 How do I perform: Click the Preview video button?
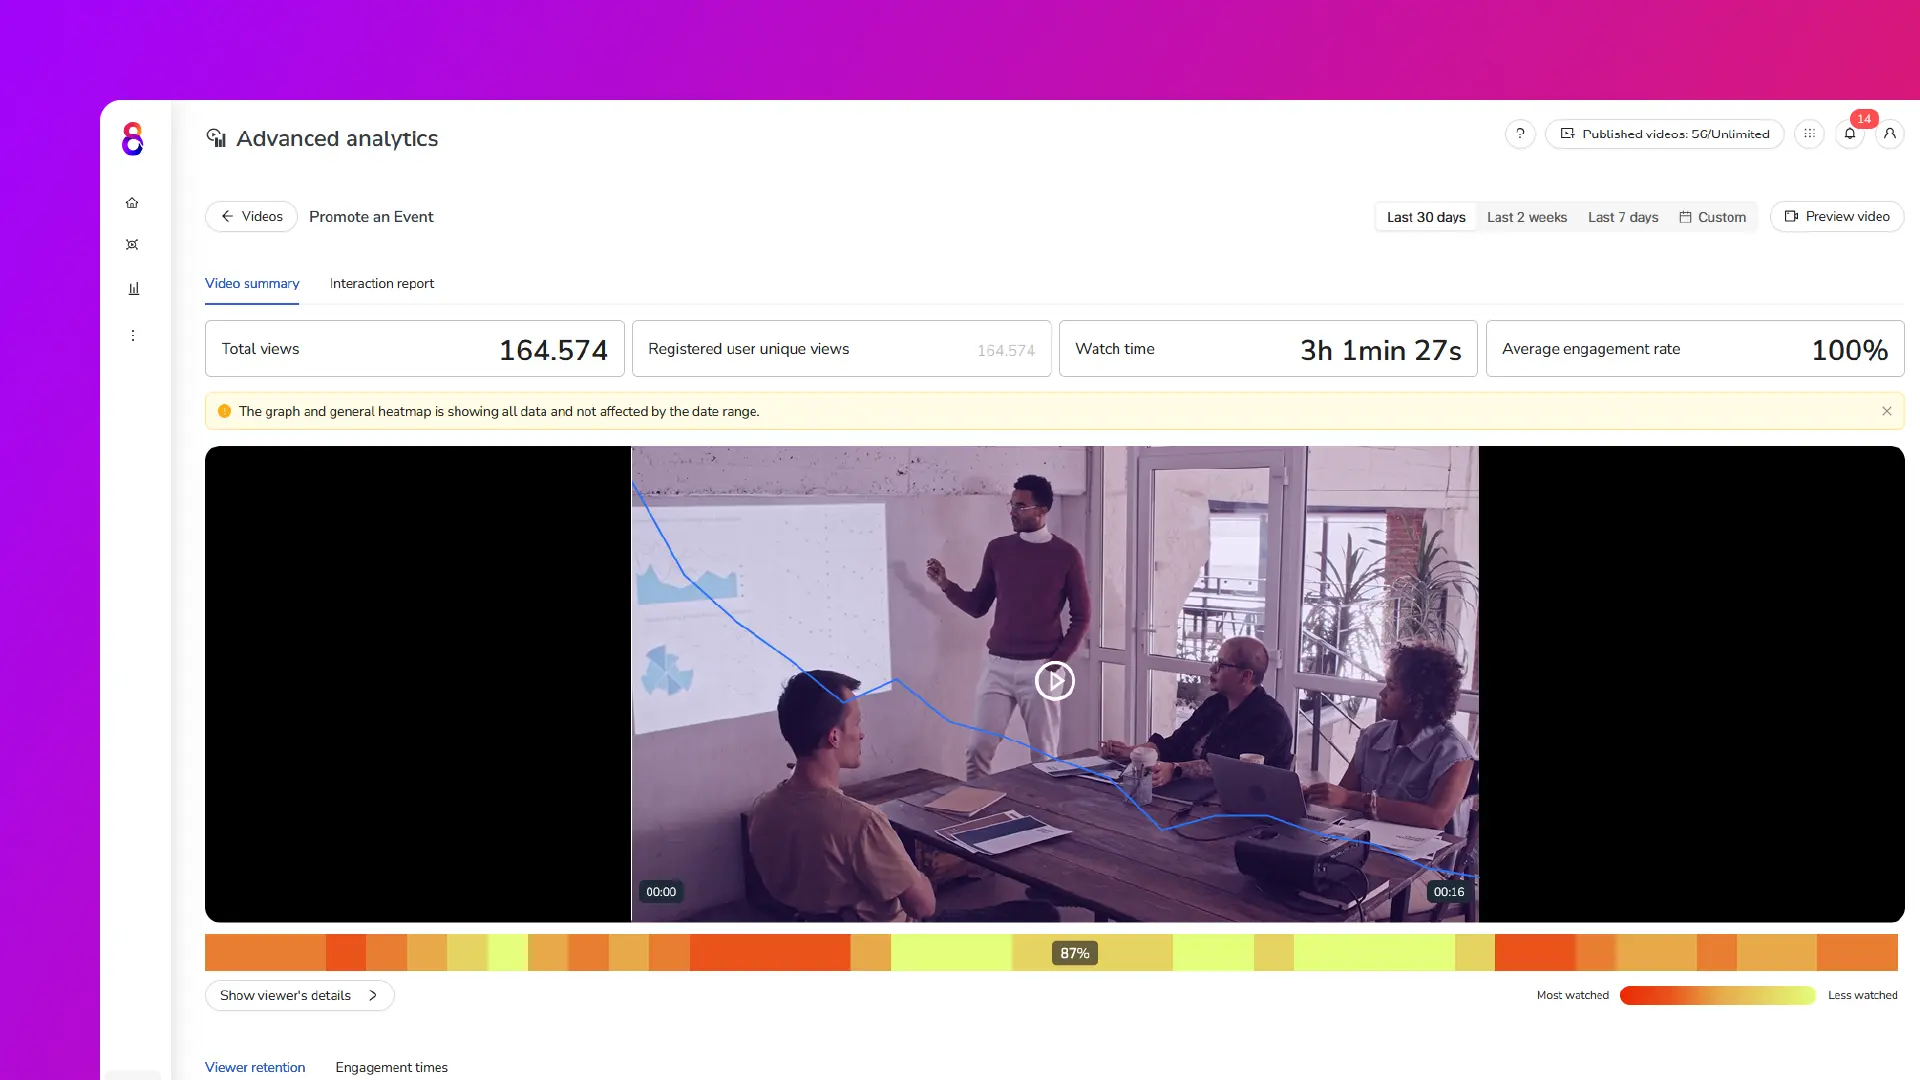coord(1837,217)
